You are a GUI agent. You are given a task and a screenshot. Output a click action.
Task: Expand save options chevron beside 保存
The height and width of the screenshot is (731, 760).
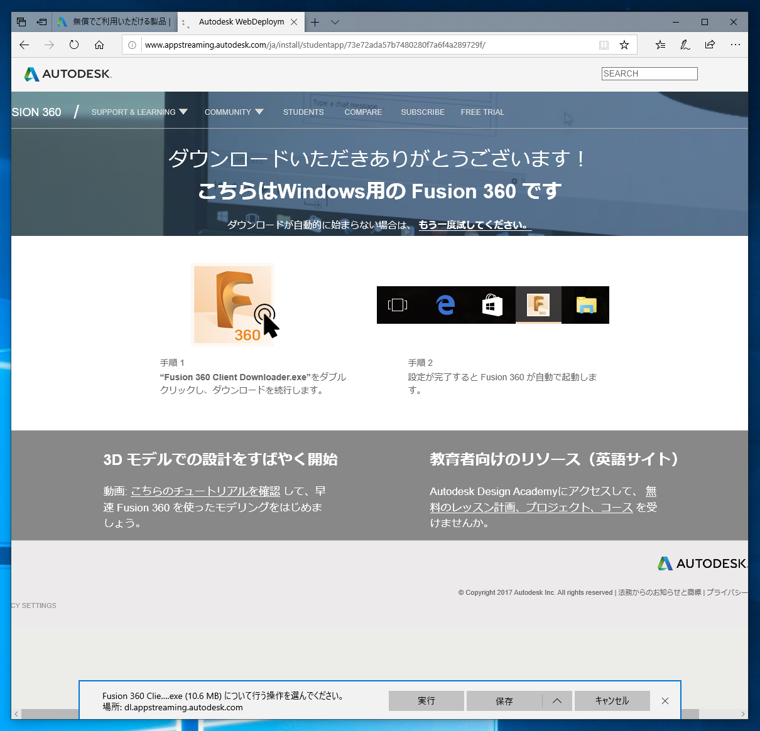coord(557,701)
